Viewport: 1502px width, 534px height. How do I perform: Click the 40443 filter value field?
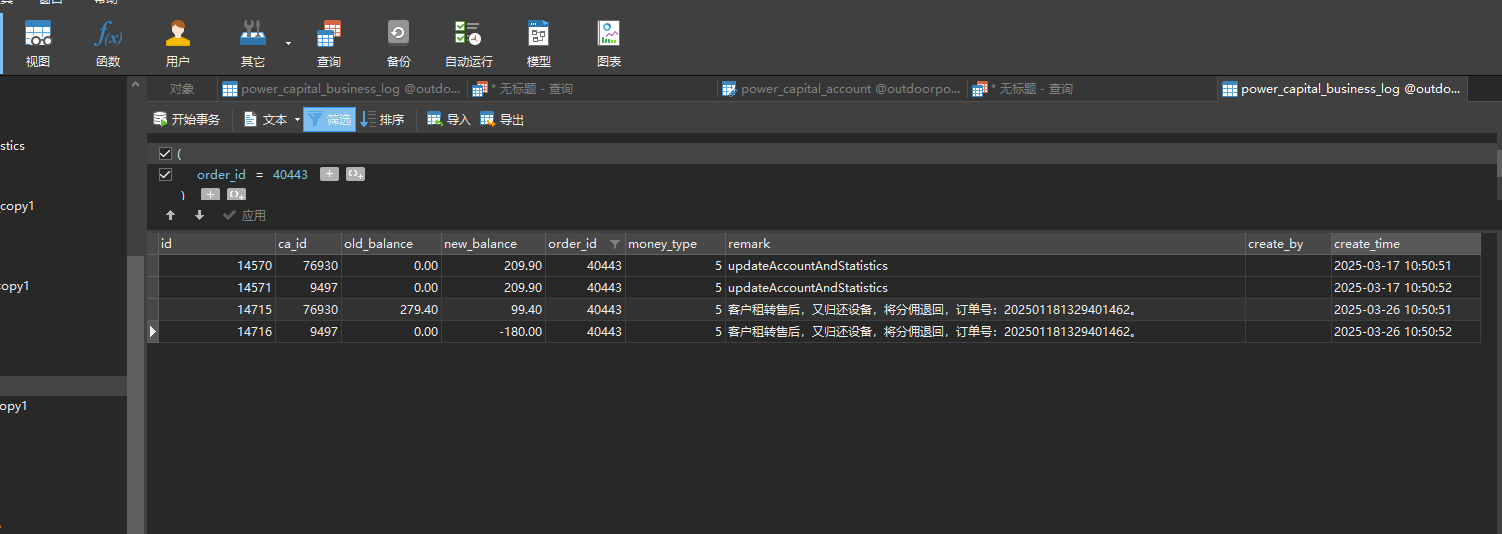click(x=290, y=174)
